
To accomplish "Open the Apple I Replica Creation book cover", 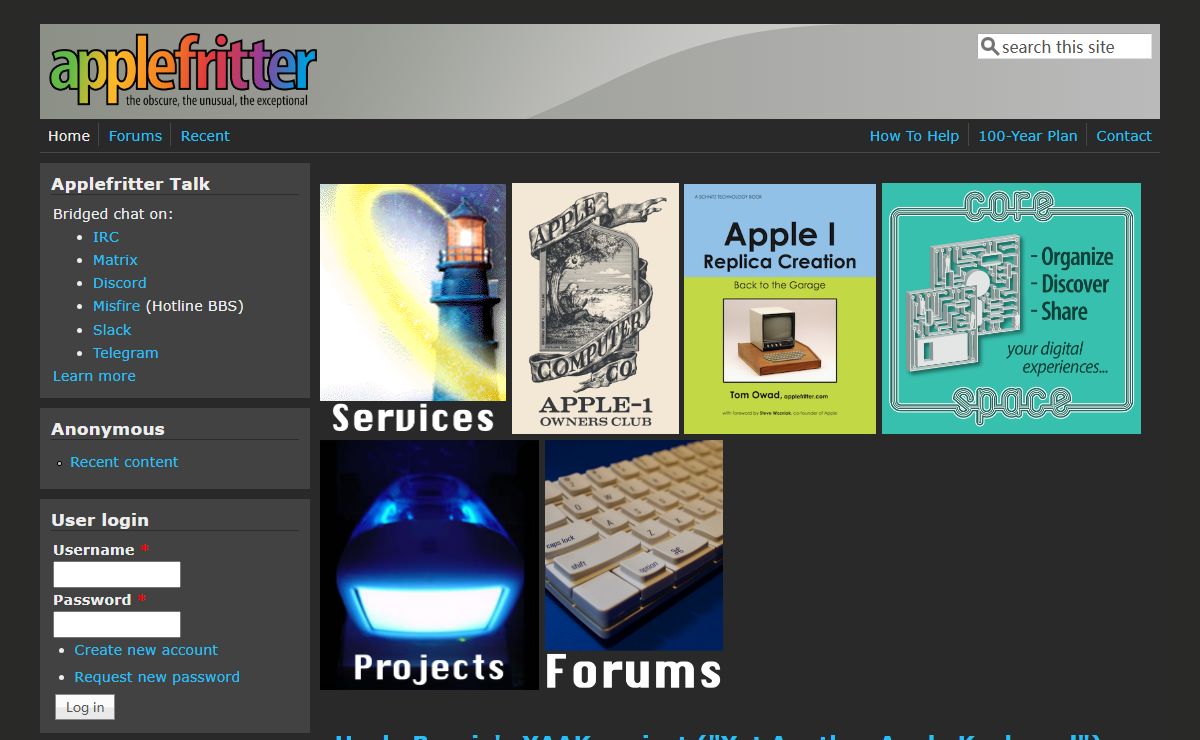I will click(x=780, y=309).
